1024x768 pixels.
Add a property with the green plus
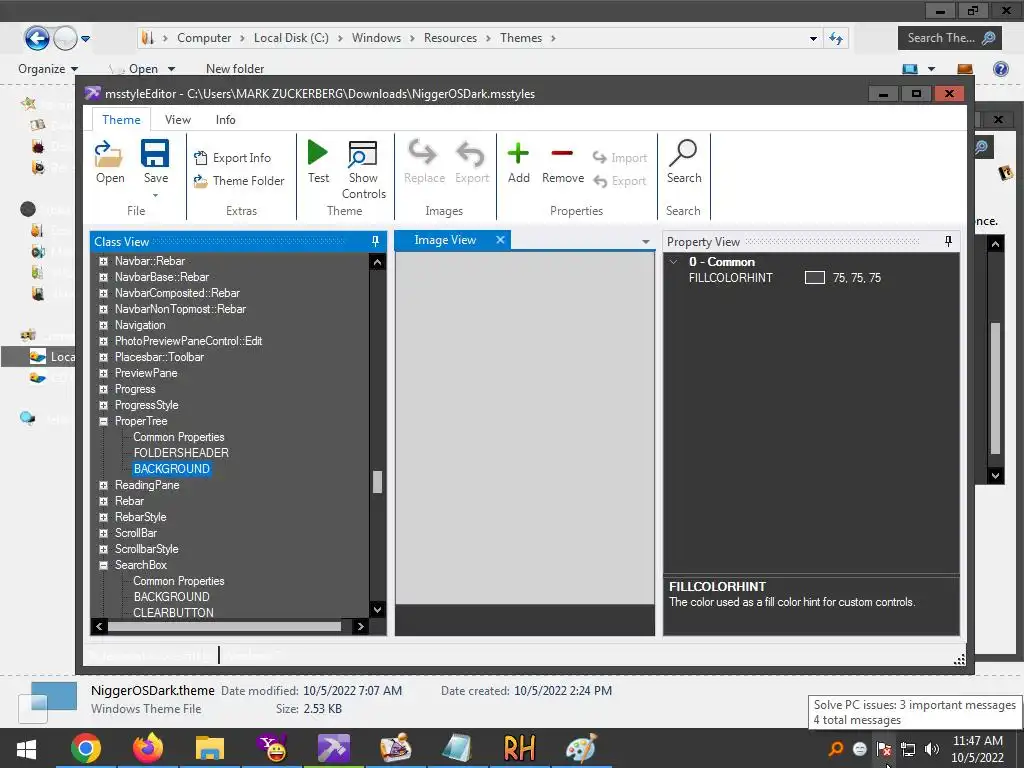(519, 161)
